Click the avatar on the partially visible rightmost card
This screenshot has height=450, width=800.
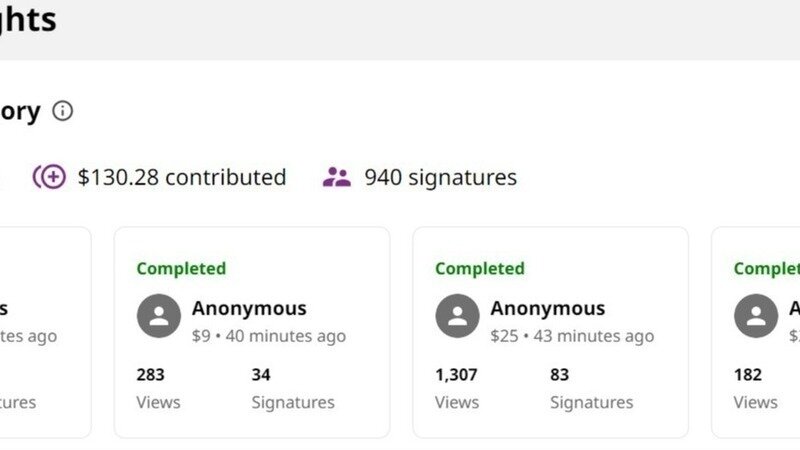756,317
